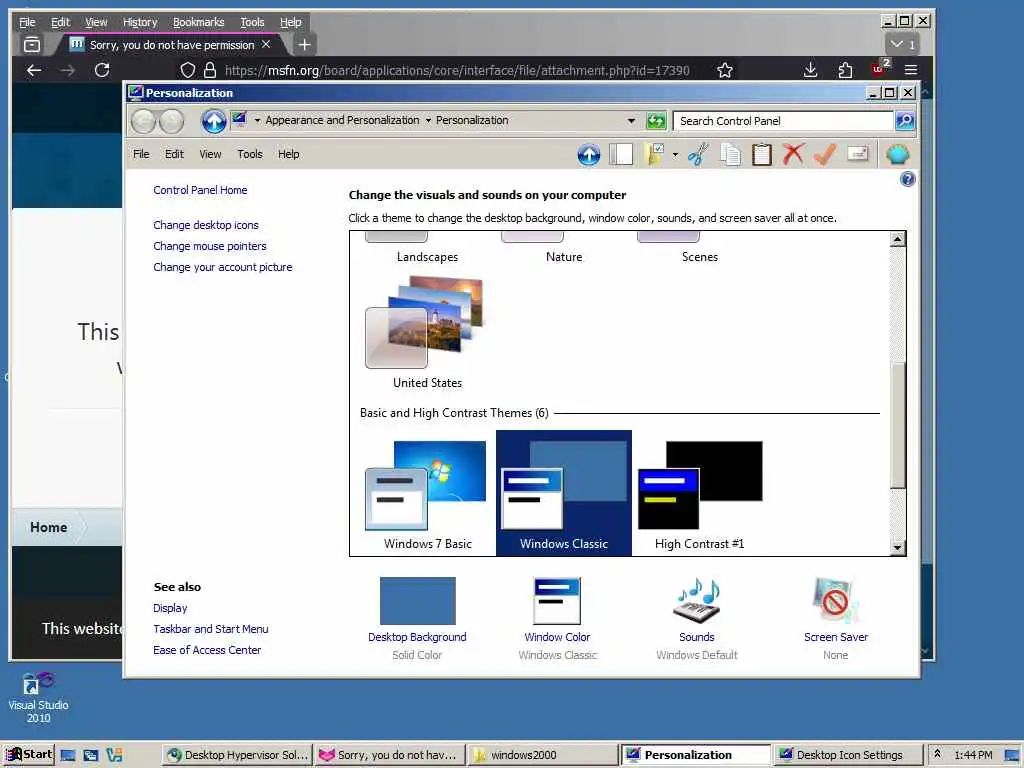This screenshot has width=1024, height=768.
Task: Click the Start button on taskbar
Action: point(29,754)
